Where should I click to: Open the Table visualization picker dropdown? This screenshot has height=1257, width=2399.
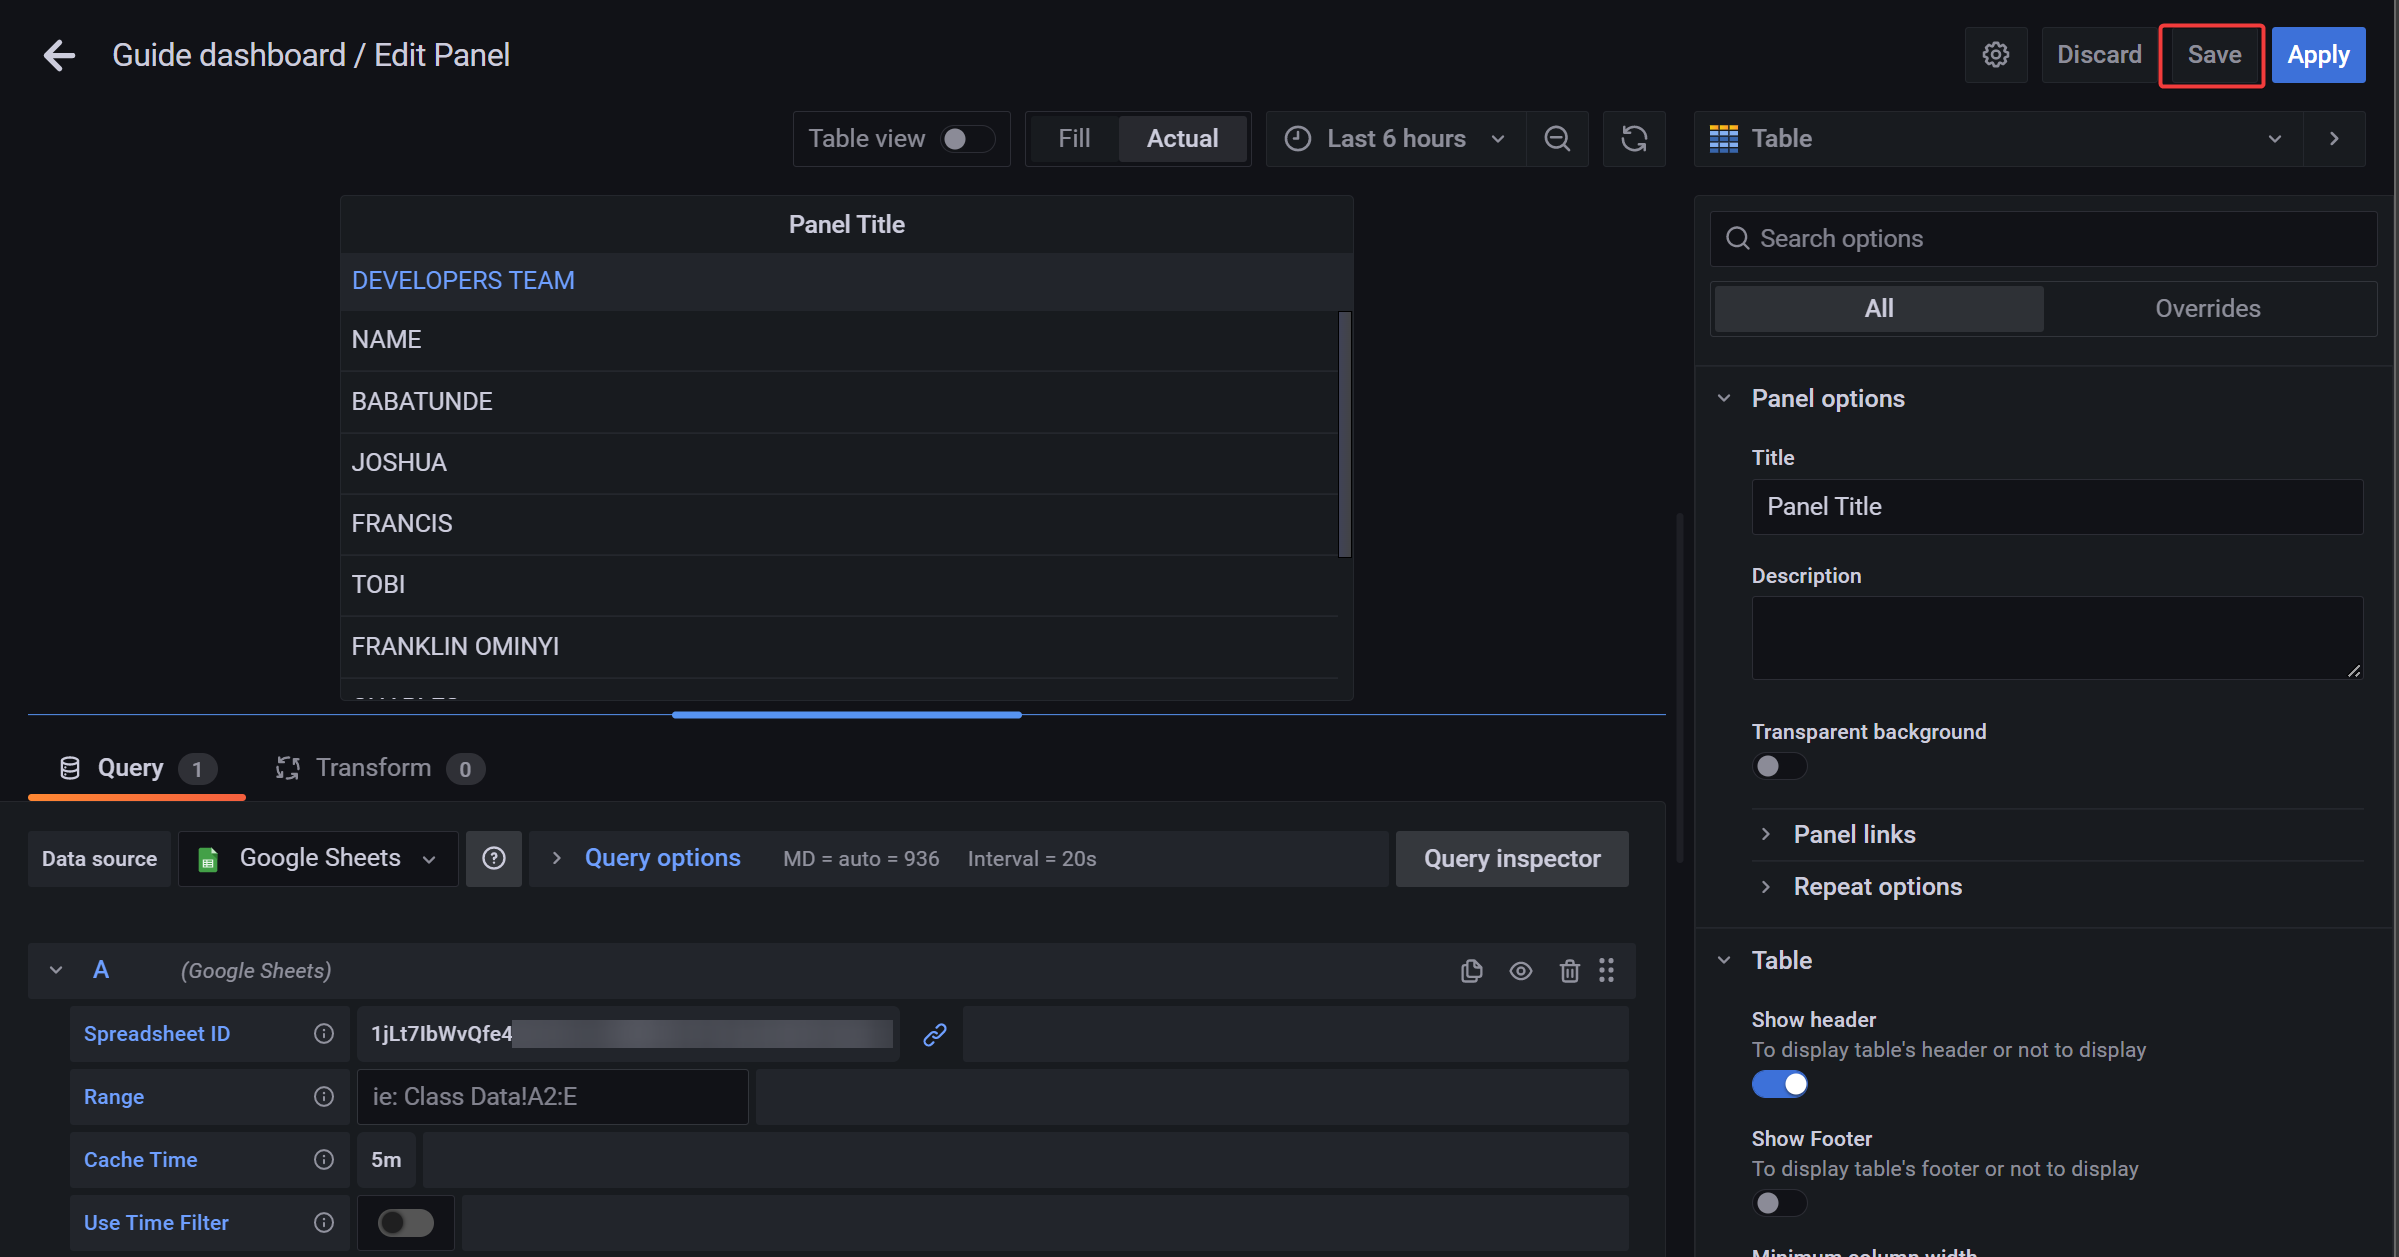click(1998, 139)
